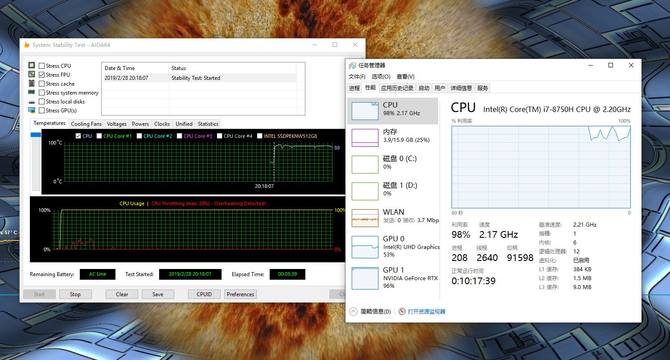670x360 pixels.
Task: Check the CPU Core #1 graph checkbox
Action: [99, 136]
